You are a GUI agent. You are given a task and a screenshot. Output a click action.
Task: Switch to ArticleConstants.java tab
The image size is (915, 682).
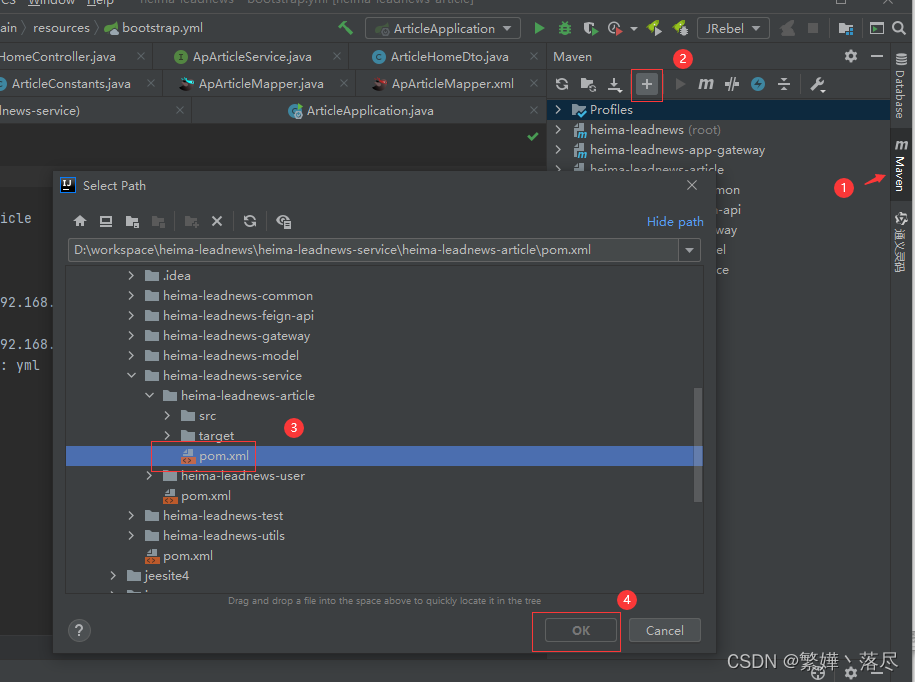tap(70, 83)
